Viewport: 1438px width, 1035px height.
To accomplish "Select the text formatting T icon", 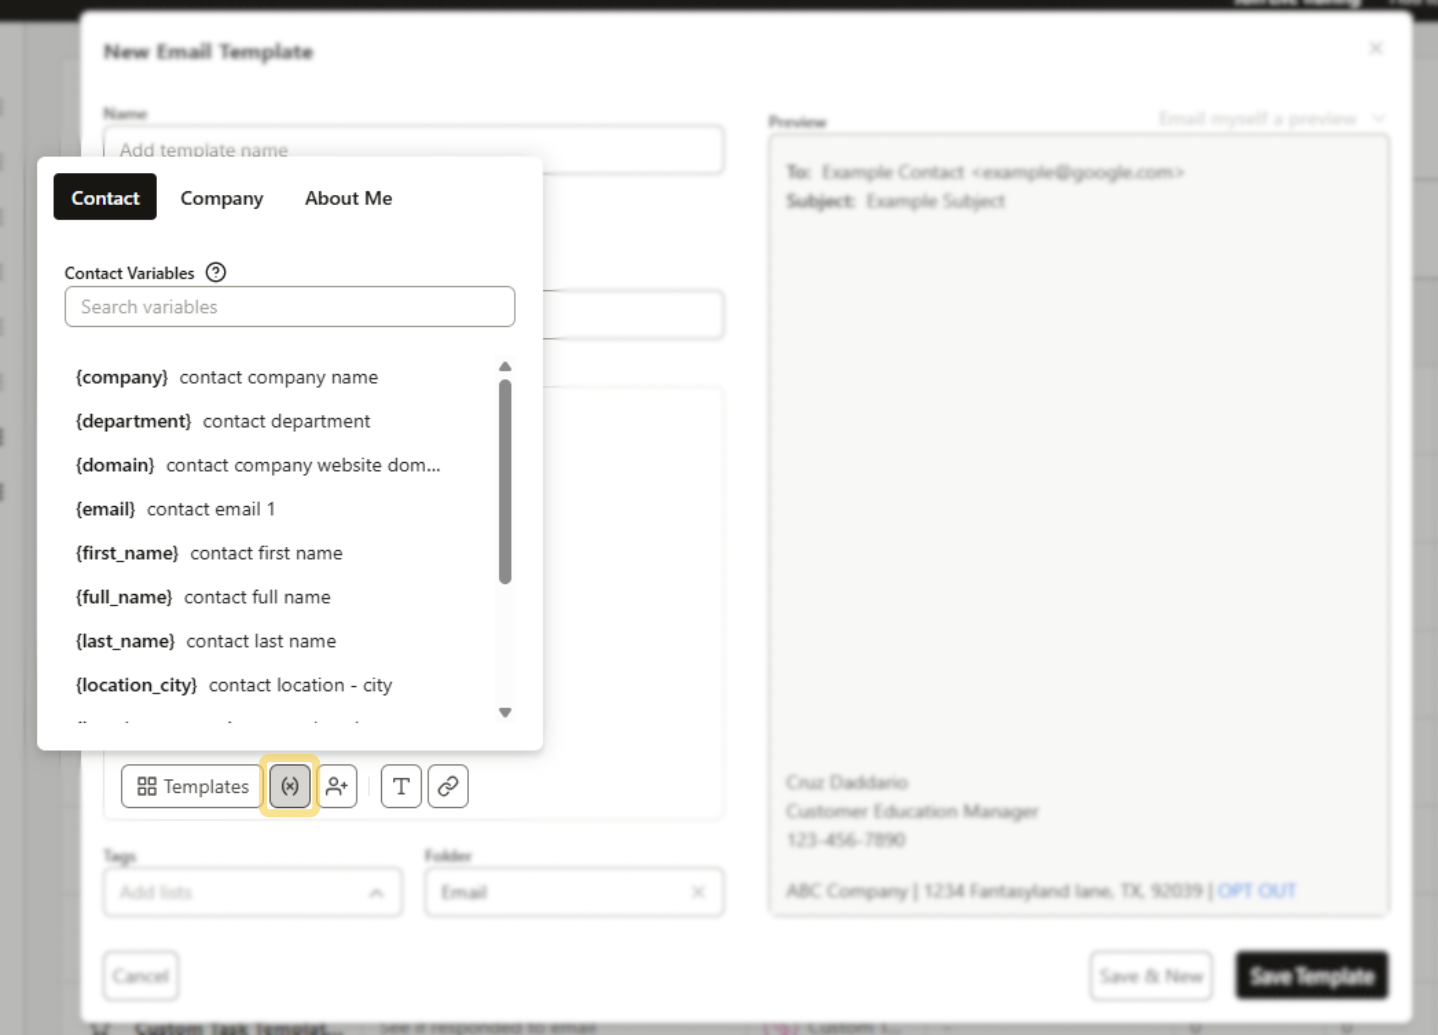I will [x=400, y=786].
